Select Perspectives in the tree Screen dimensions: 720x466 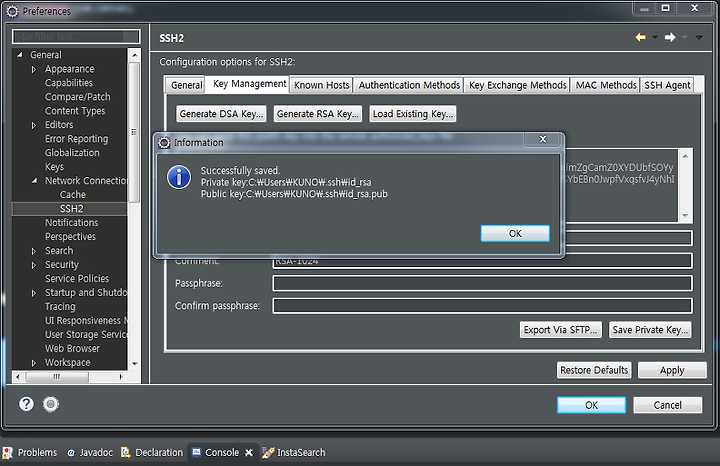pos(70,237)
